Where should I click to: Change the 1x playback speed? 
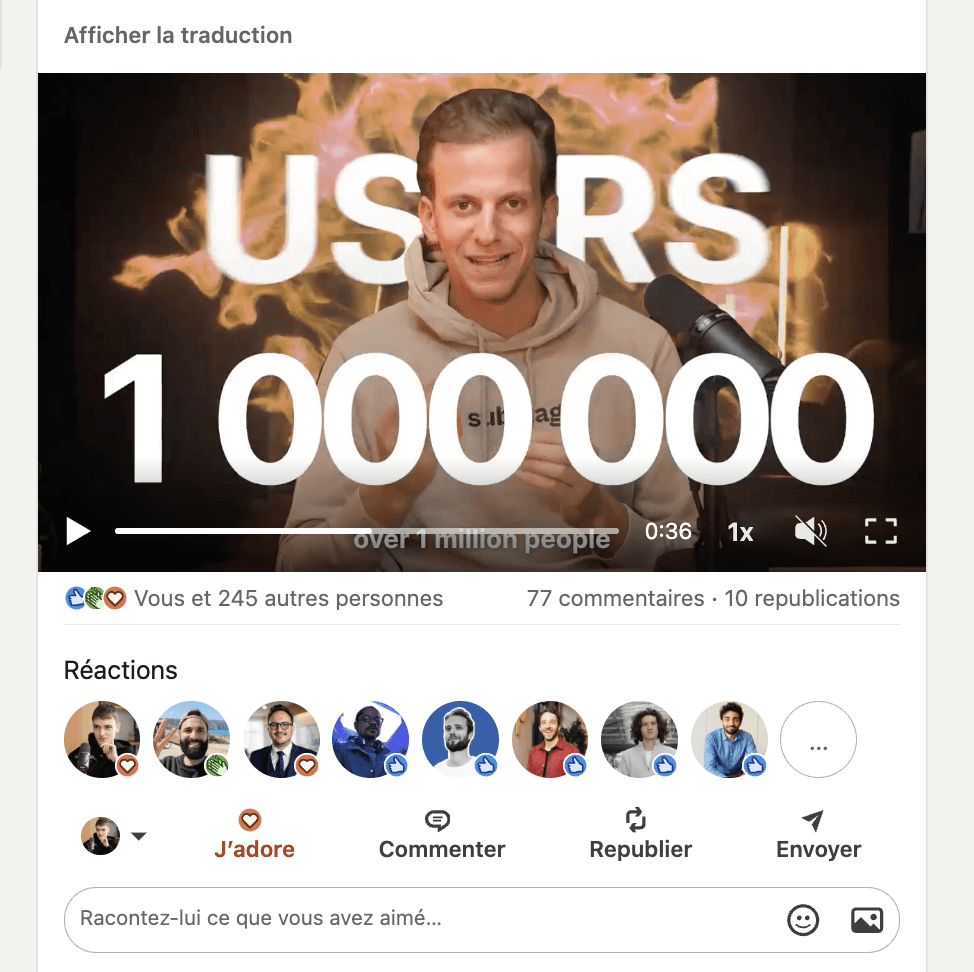click(740, 532)
